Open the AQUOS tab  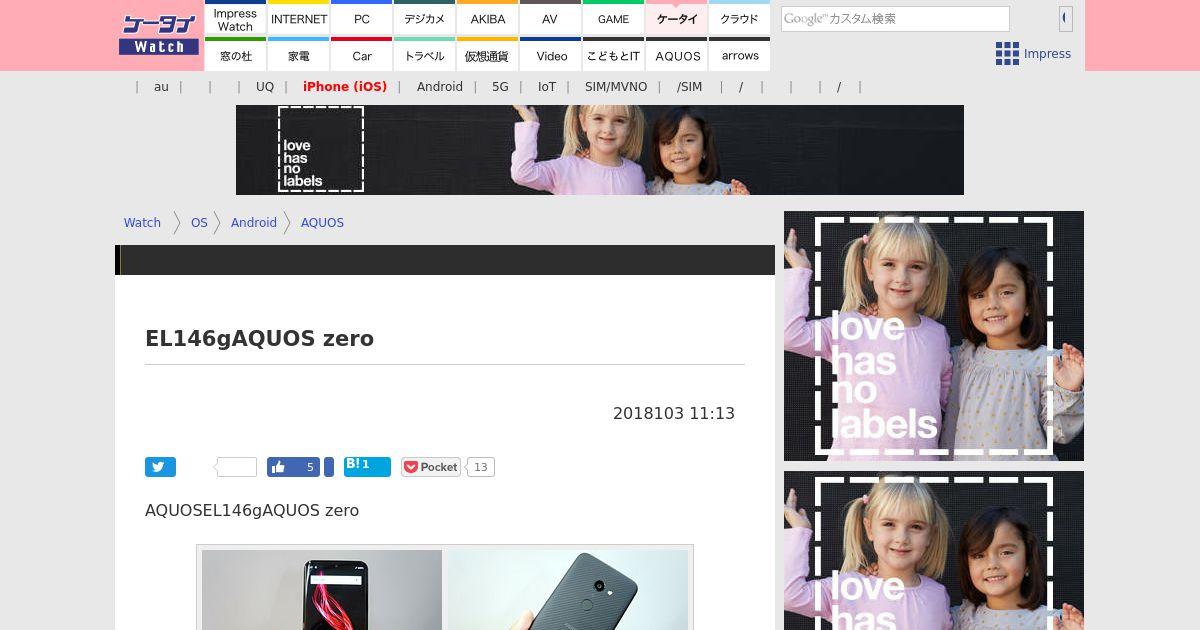pyautogui.click(x=676, y=55)
